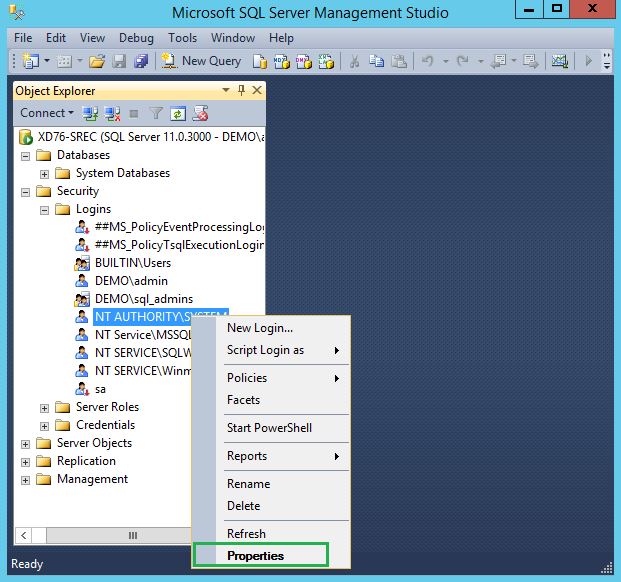Screen dimensions: 621x582
Task: Click the Connect Object Explorer icon
Action: point(90,113)
